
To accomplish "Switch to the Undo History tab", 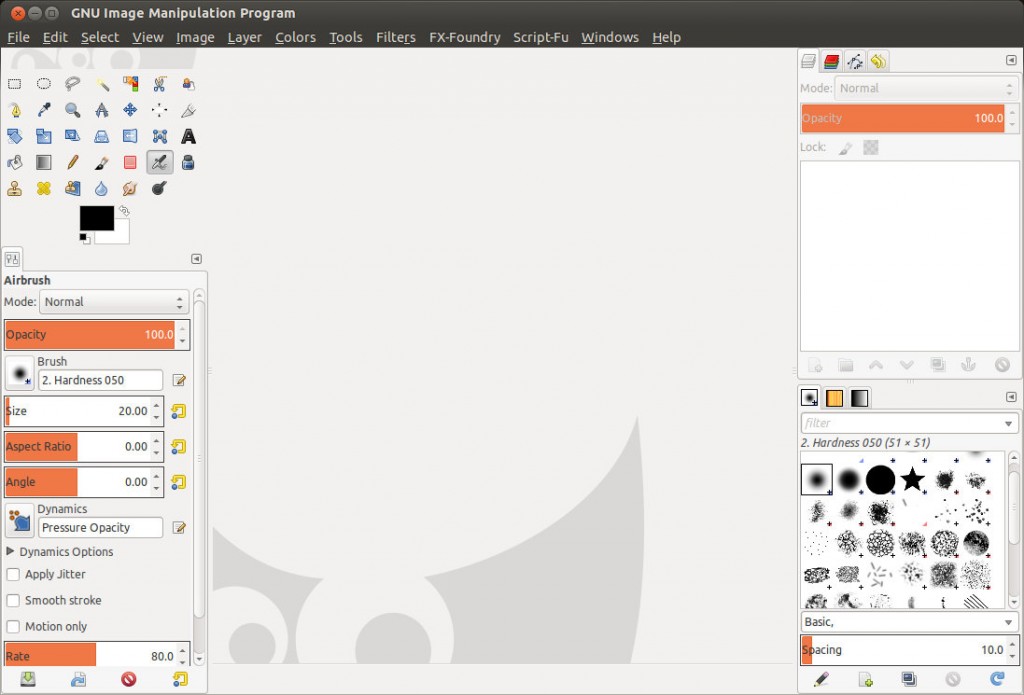I will point(878,61).
